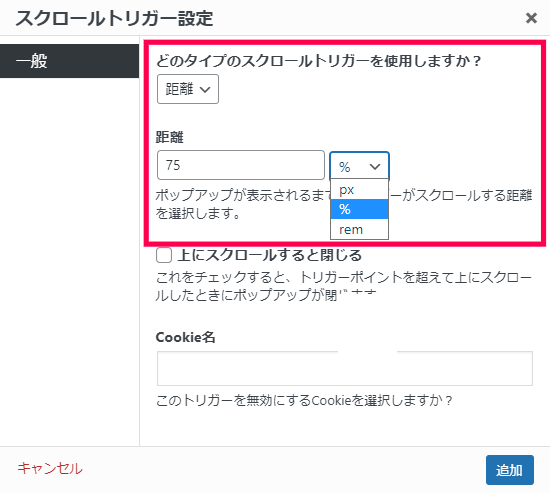Click the 距離 label above the number field

click(169, 137)
